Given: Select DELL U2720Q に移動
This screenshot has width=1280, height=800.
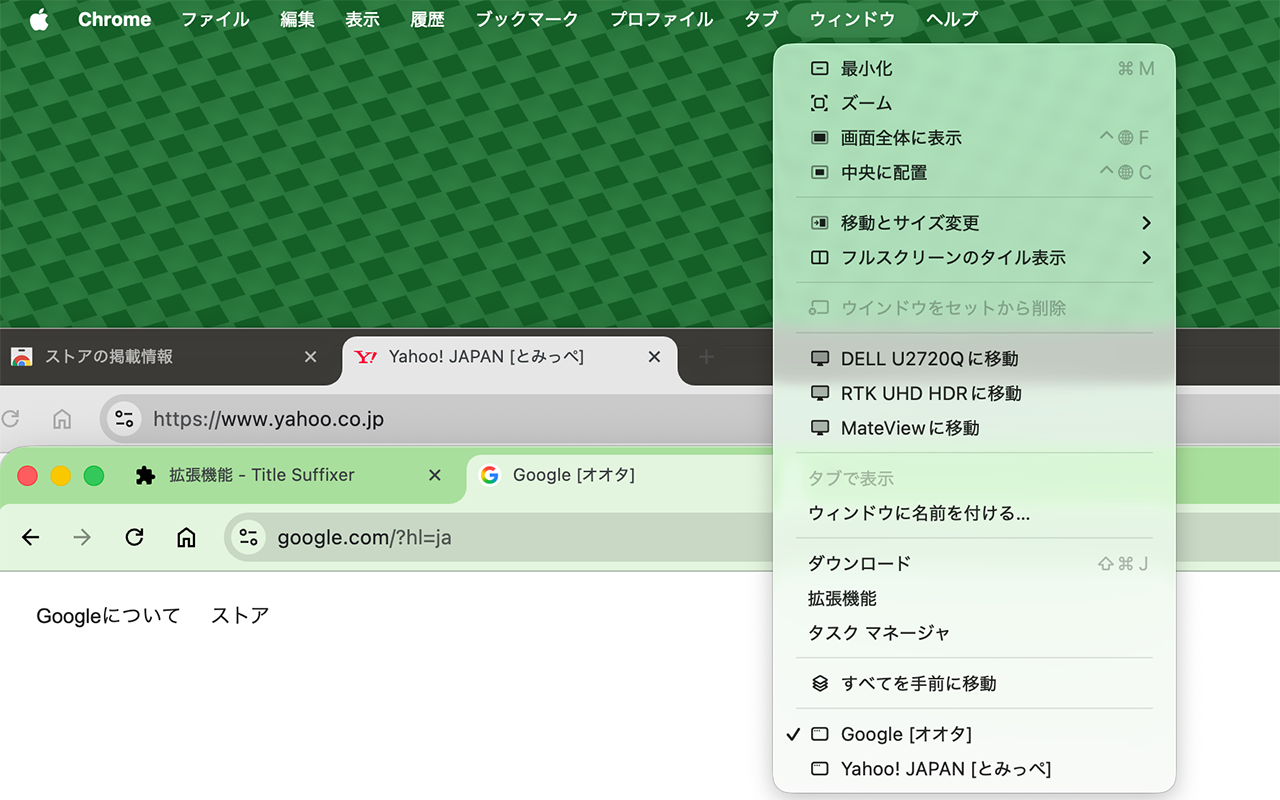Looking at the screenshot, I should click(x=929, y=359).
